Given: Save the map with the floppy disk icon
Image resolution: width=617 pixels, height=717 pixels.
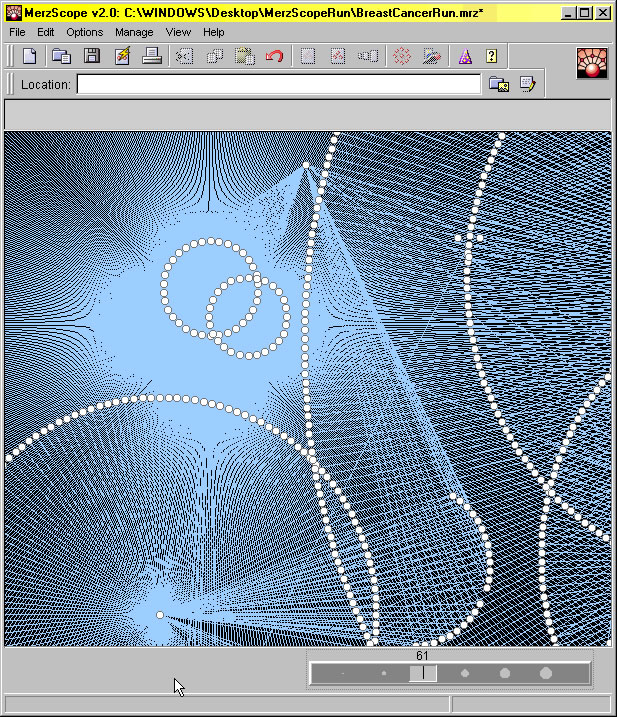Looking at the screenshot, I should [91, 57].
